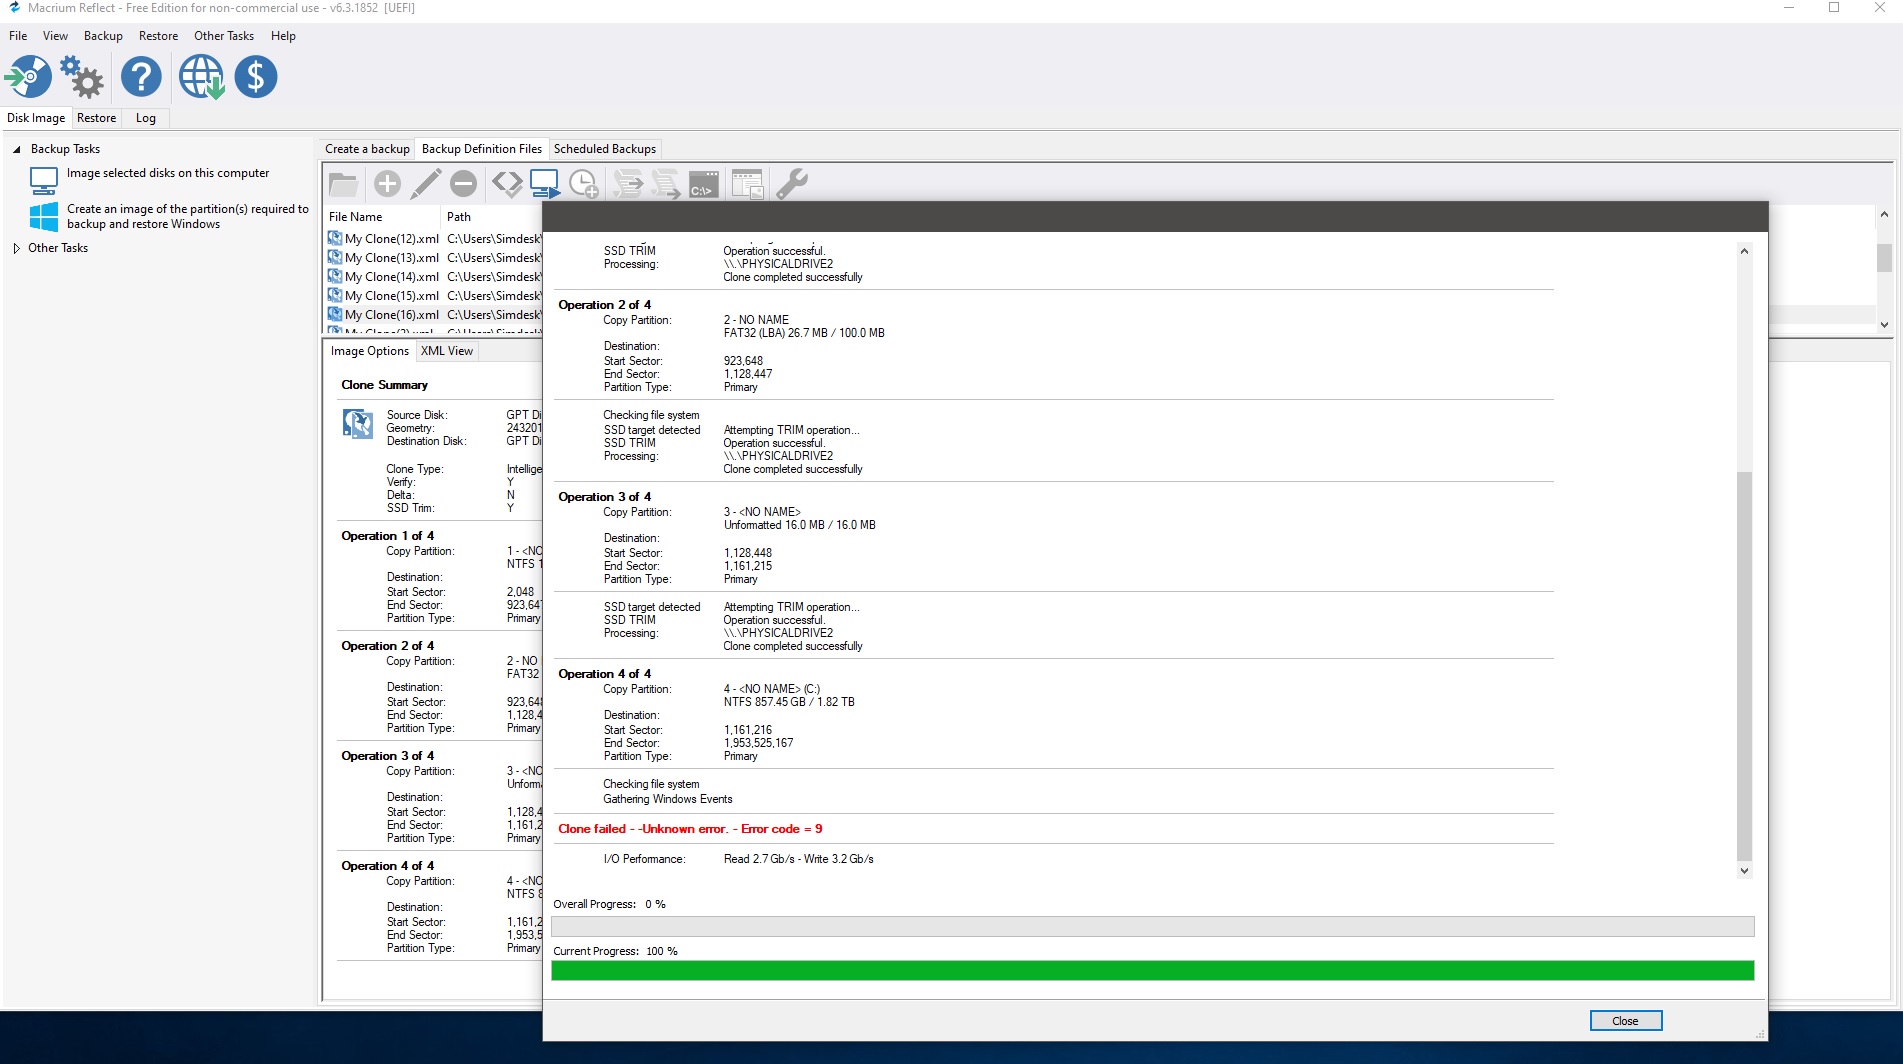The width and height of the screenshot is (1903, 1064).
Task: Click the second script arrow icon
Action: [x=666, y=184]
